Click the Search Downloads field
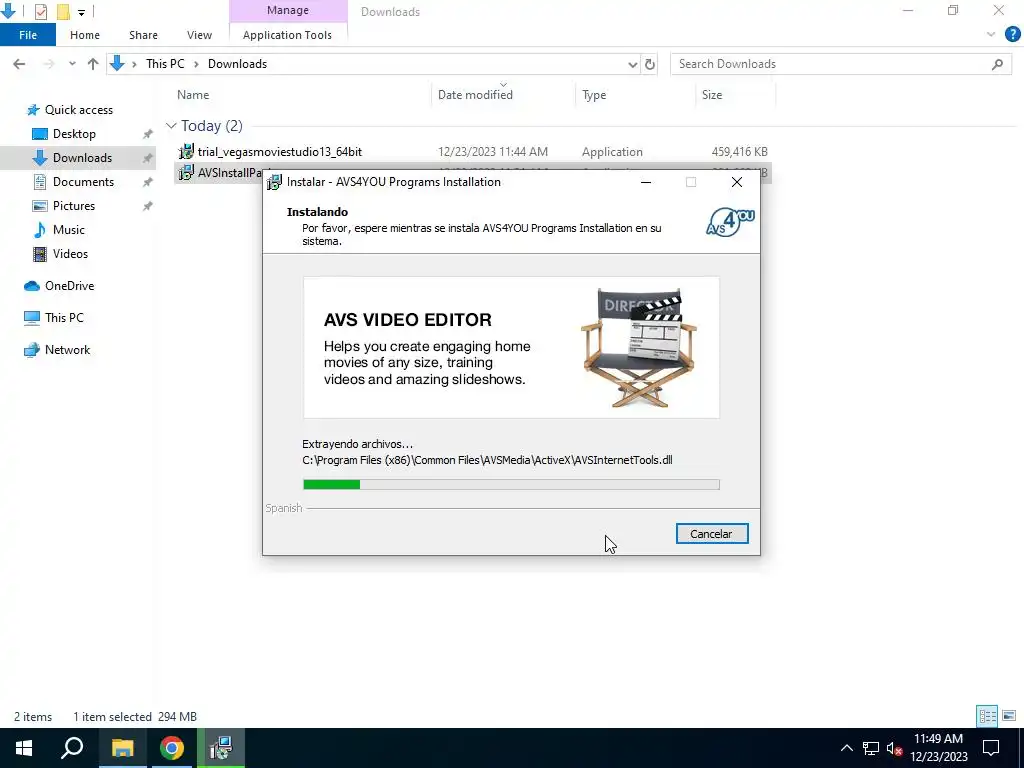 tap(841, 64)
